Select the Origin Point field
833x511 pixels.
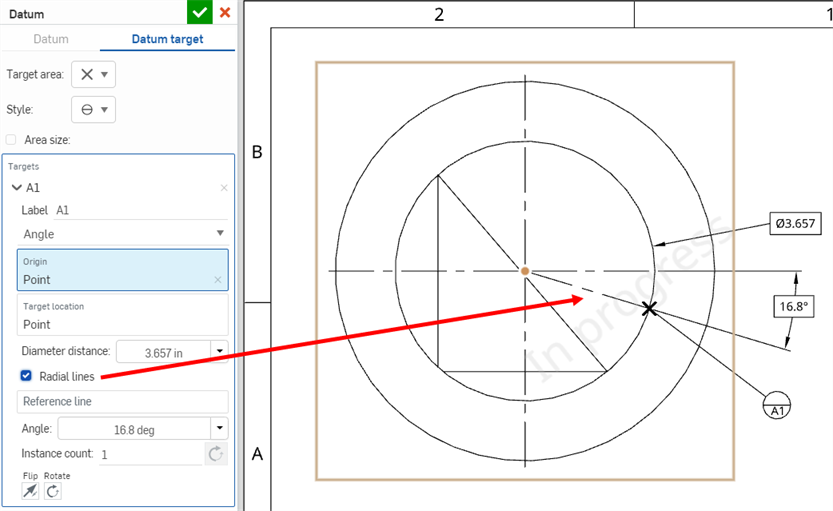tap(123, 270)
